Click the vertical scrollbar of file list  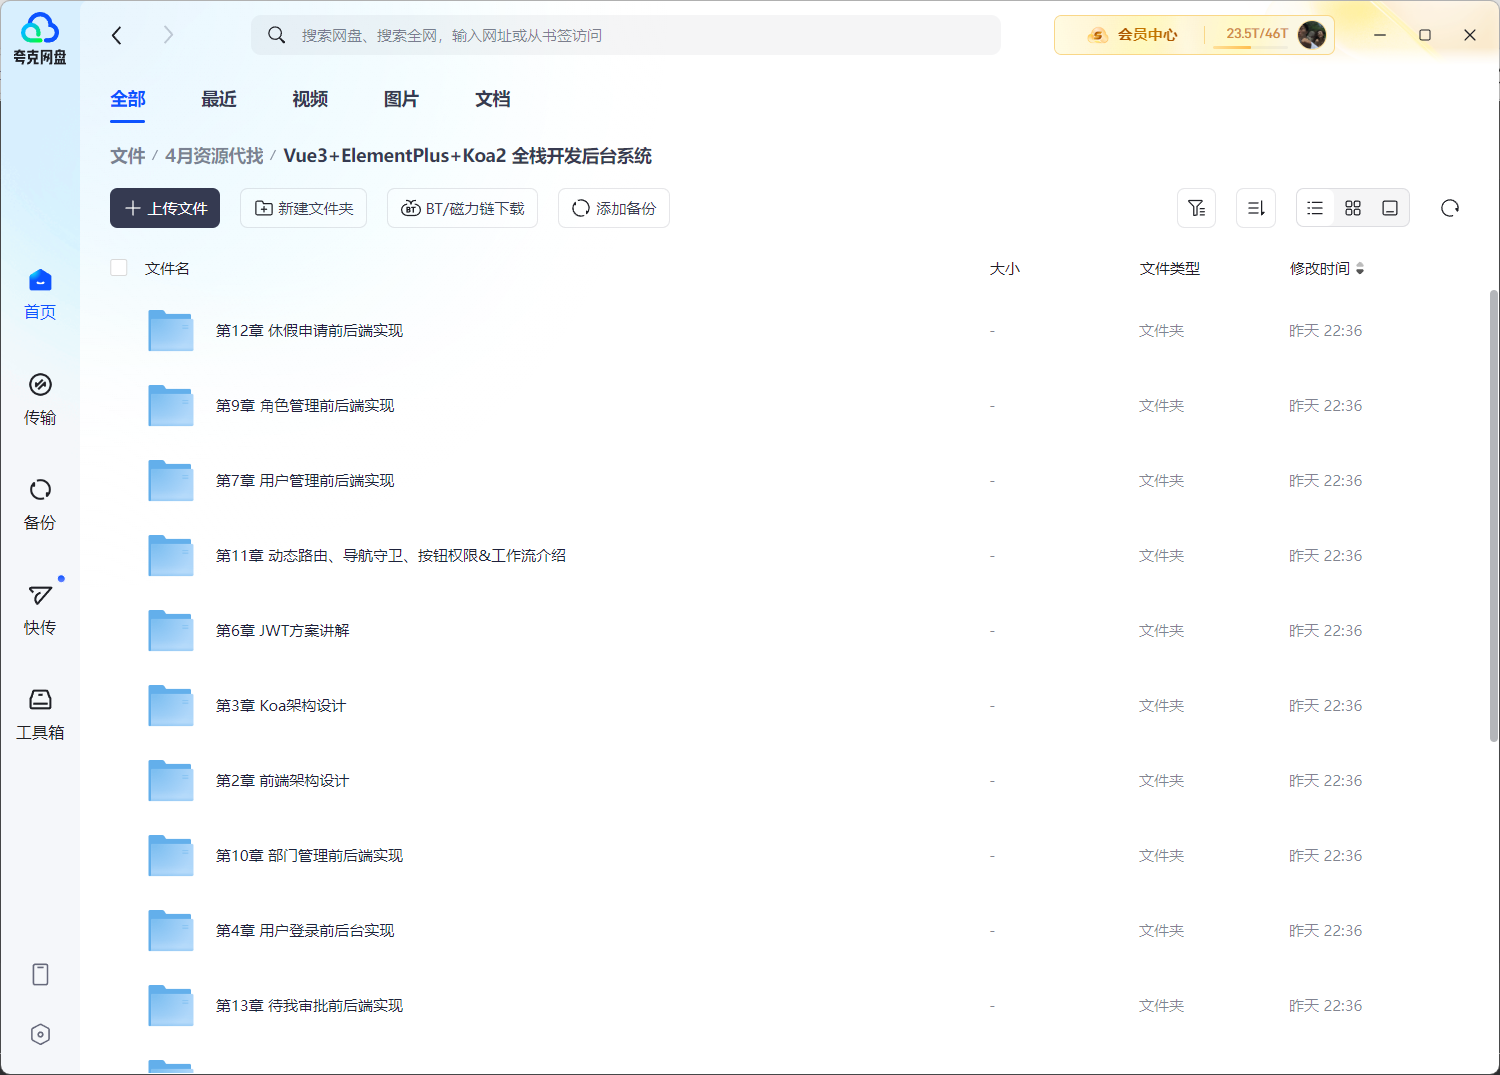1494,515
